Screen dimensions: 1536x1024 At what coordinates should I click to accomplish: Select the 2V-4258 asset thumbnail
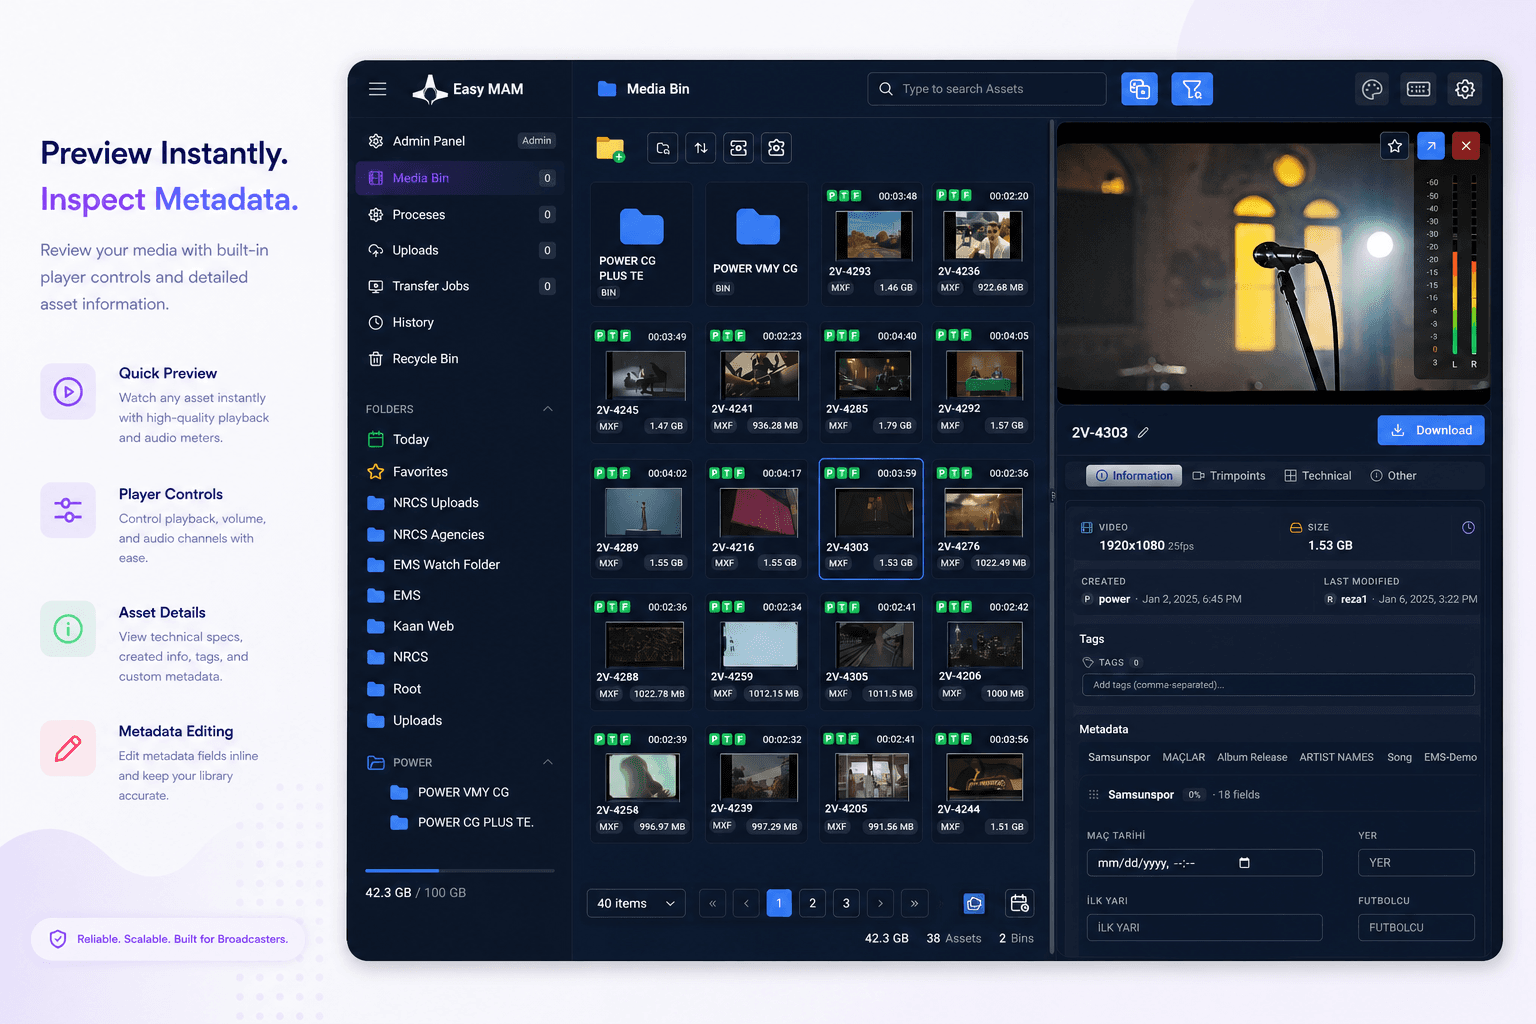pos(643,777)
